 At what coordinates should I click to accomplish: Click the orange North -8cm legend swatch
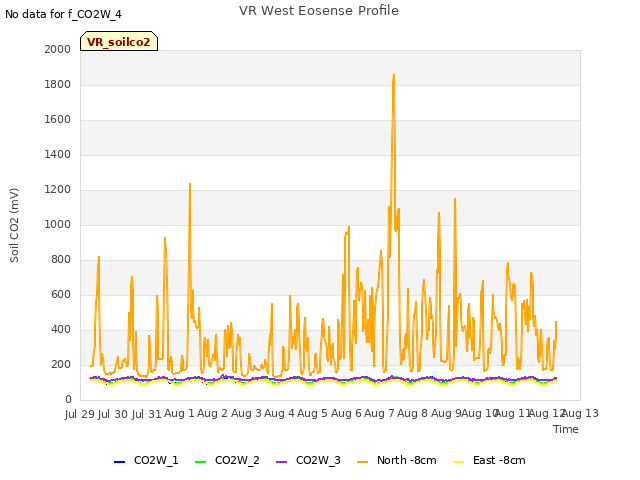point(362,462)
